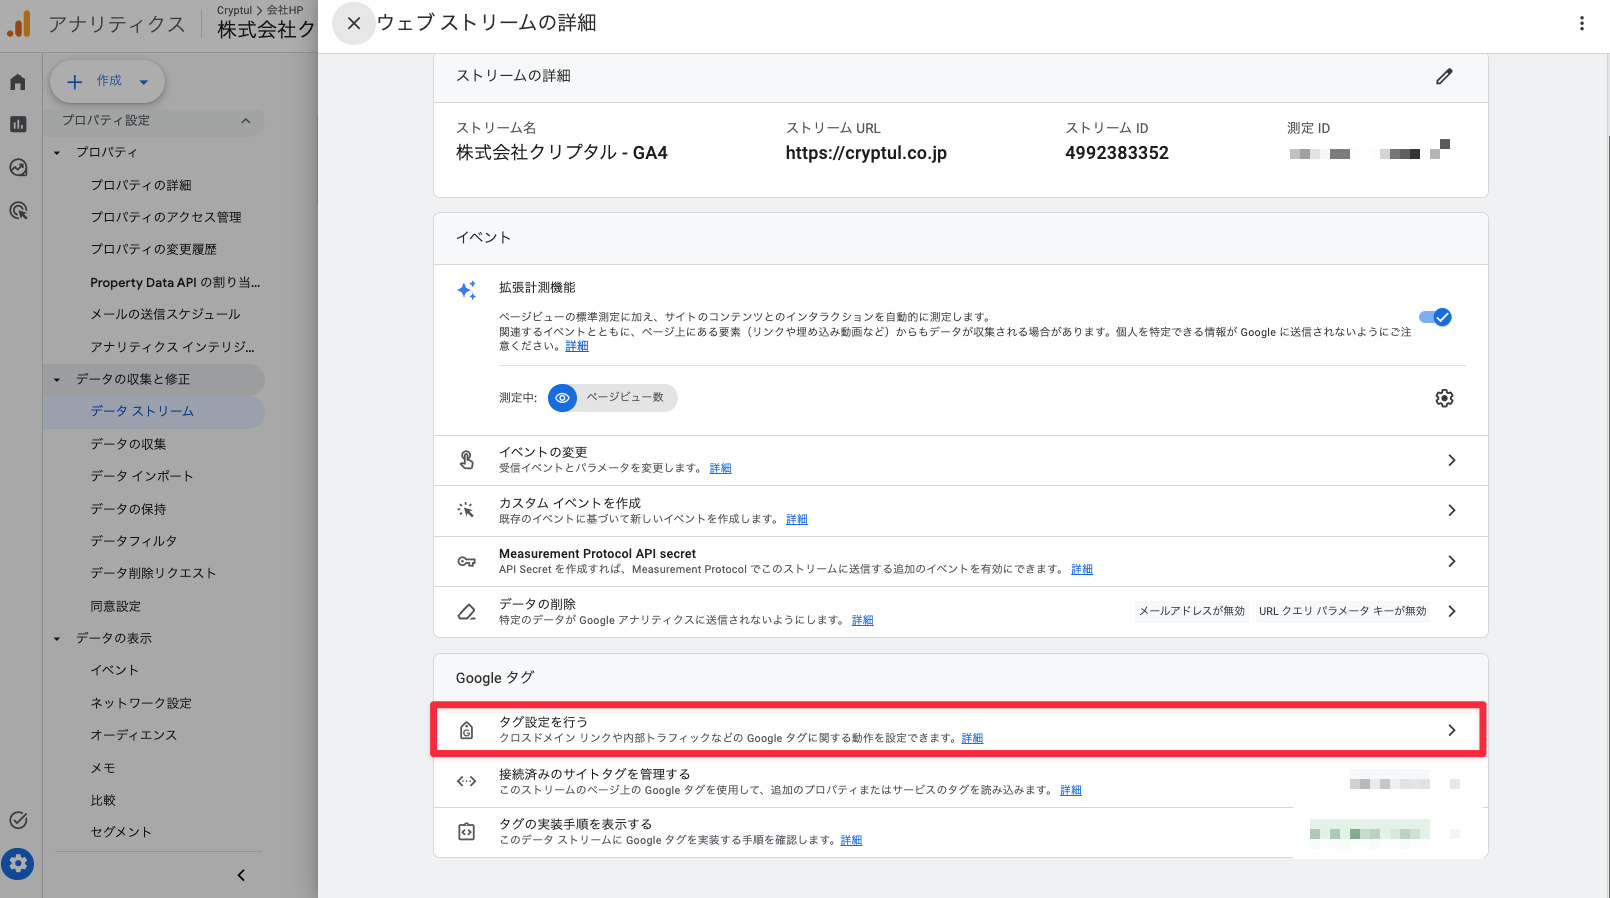Click checkmark circle icon above Admin gear
Viewport: 1610px width, 898px height.
pyautogui.click(x=18, y=820)
